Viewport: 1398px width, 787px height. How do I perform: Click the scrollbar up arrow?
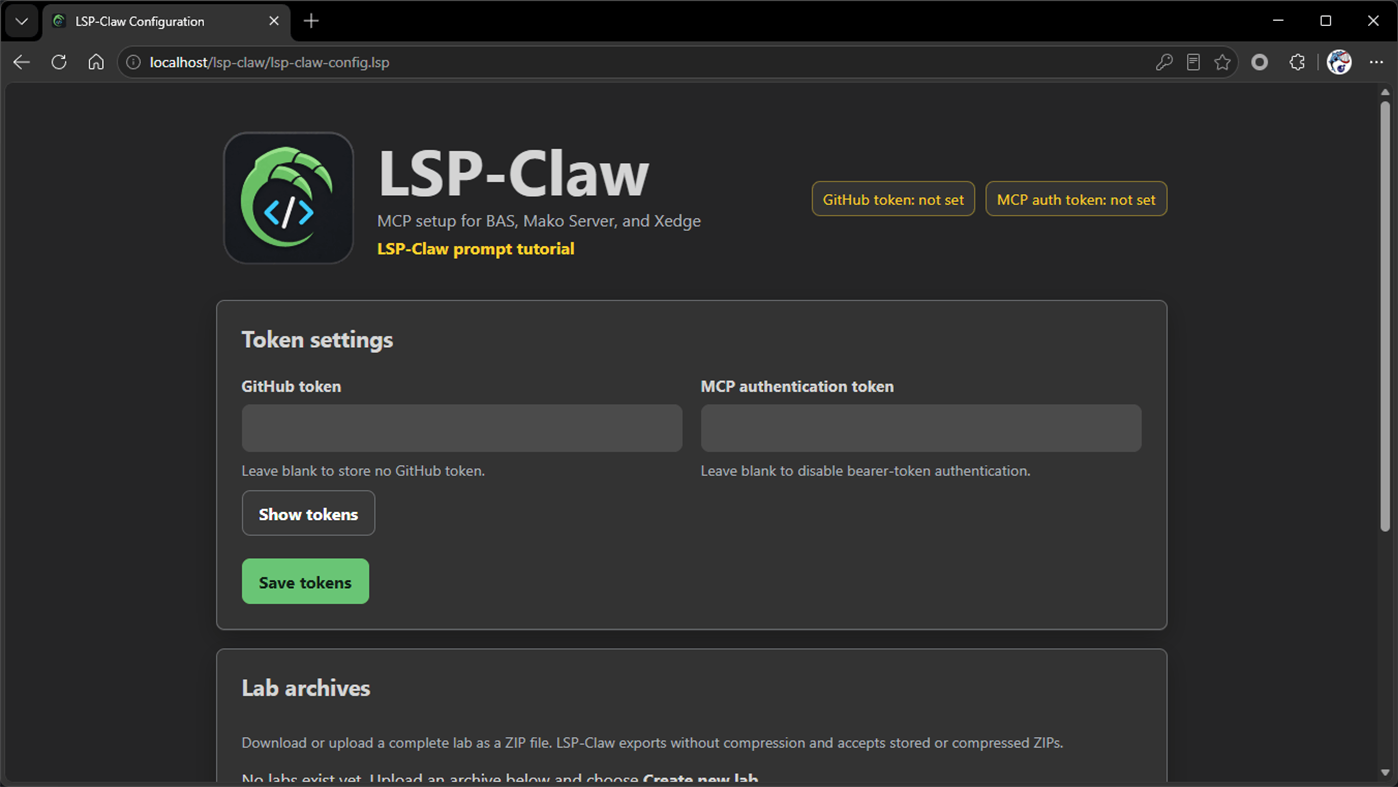[1385, 92]
